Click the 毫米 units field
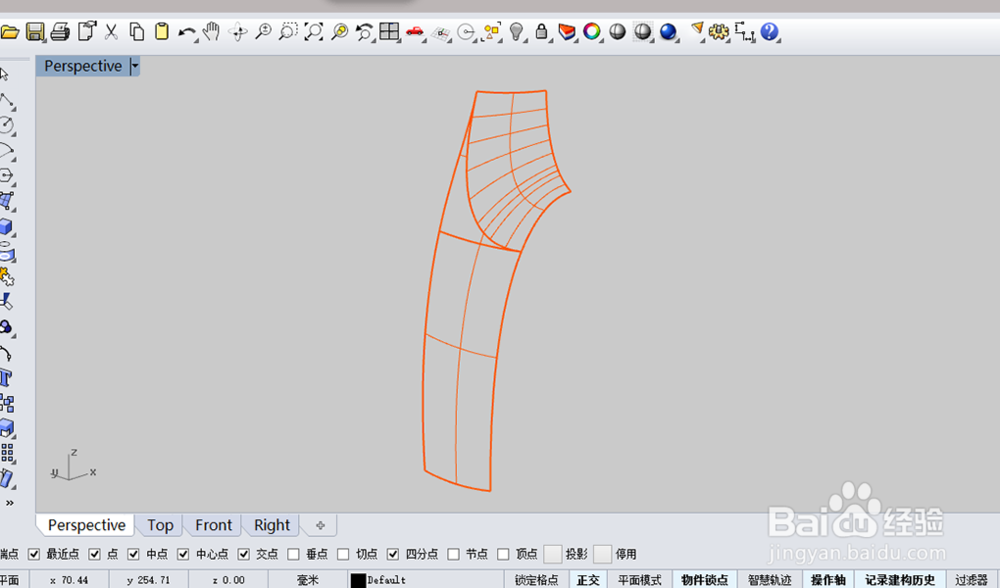The image size is (1000, 588). pyautogui.click(x=307, y=580)
